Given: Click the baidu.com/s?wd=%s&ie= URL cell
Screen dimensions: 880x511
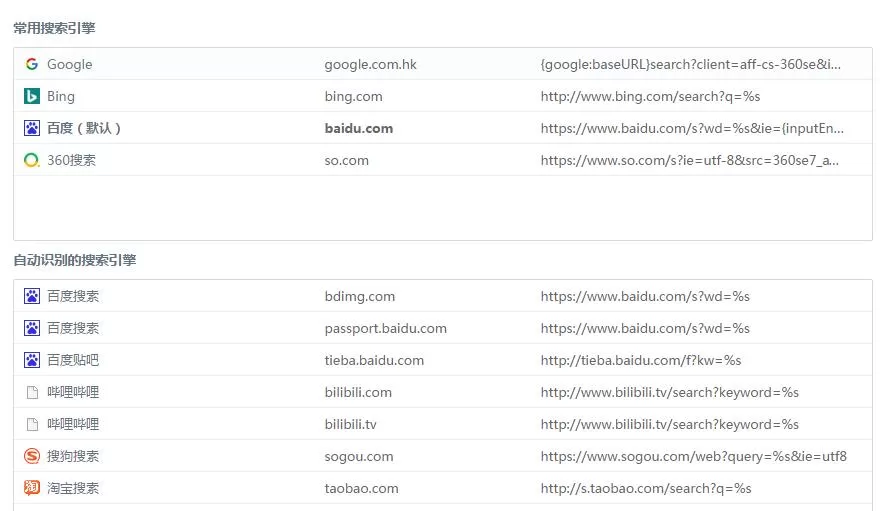Looking at the screenshot, I should [x=692, y=128].
